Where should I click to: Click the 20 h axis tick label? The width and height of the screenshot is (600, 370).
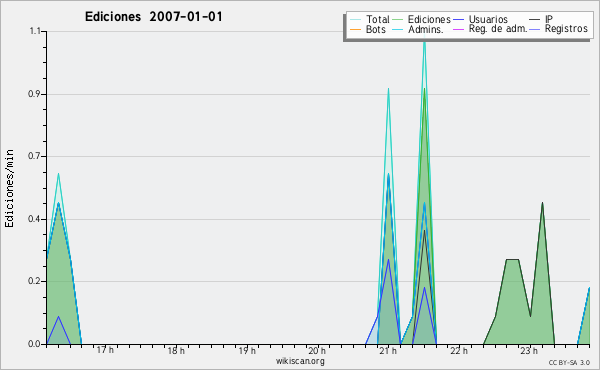coord(317,350)
